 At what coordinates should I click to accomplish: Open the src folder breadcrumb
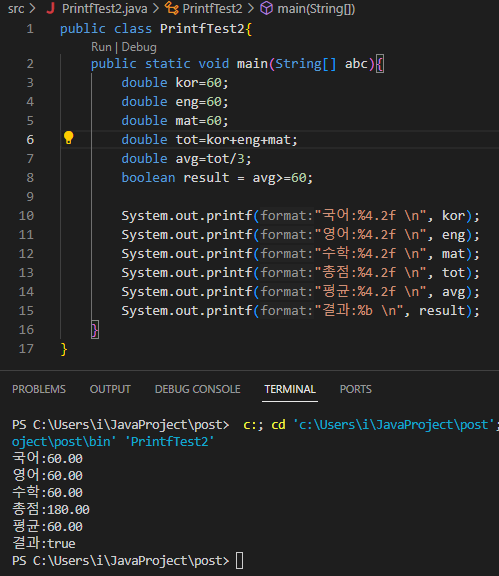coord(16,8)
